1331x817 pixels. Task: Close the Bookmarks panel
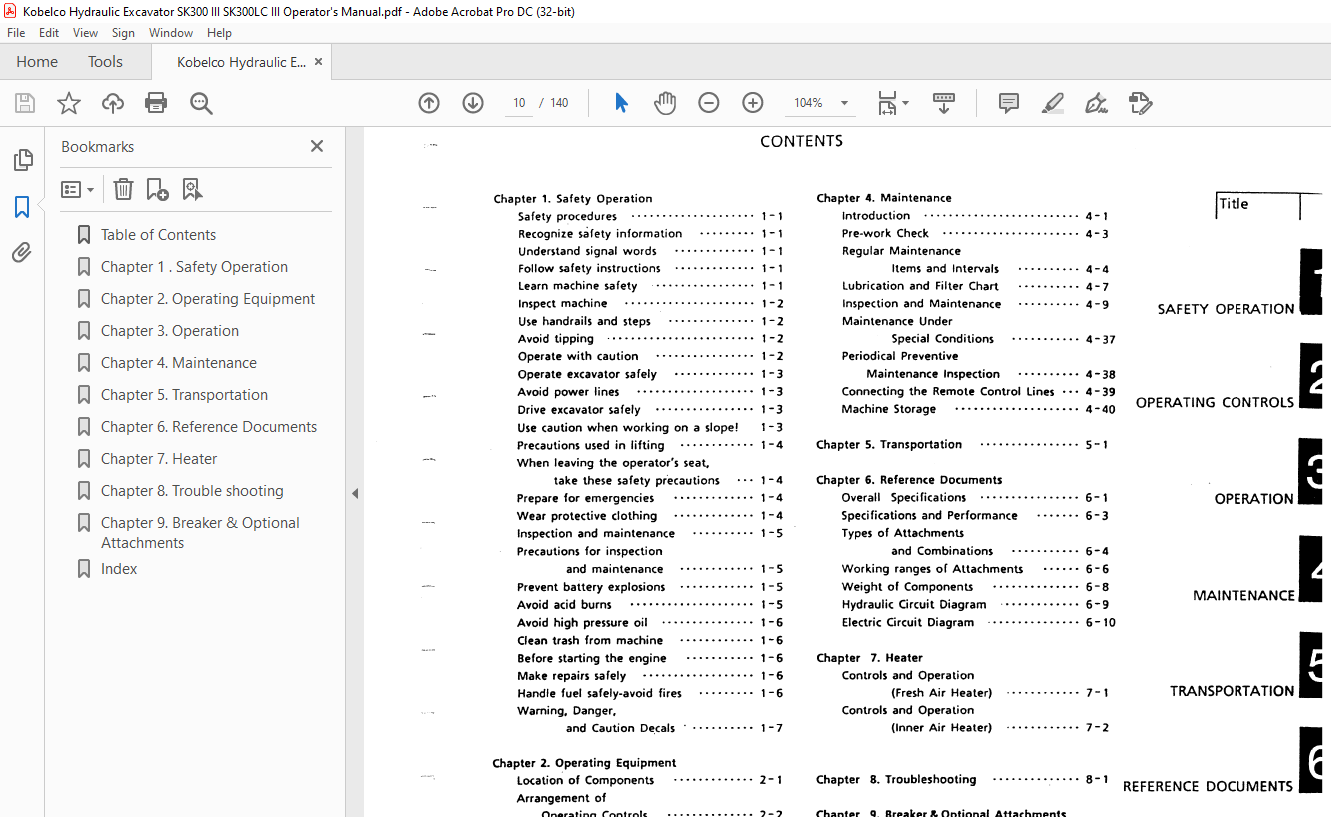[317, 146]
